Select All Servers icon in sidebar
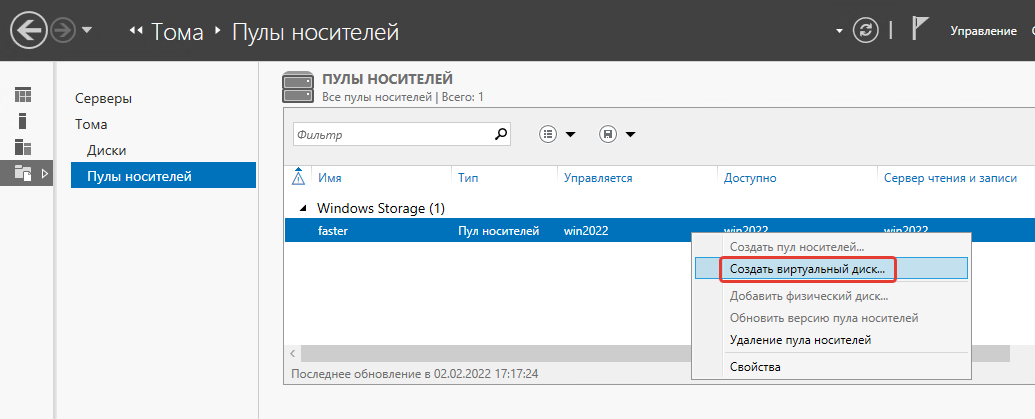Viewport: 1035px width, 419px height. point(23,147)
